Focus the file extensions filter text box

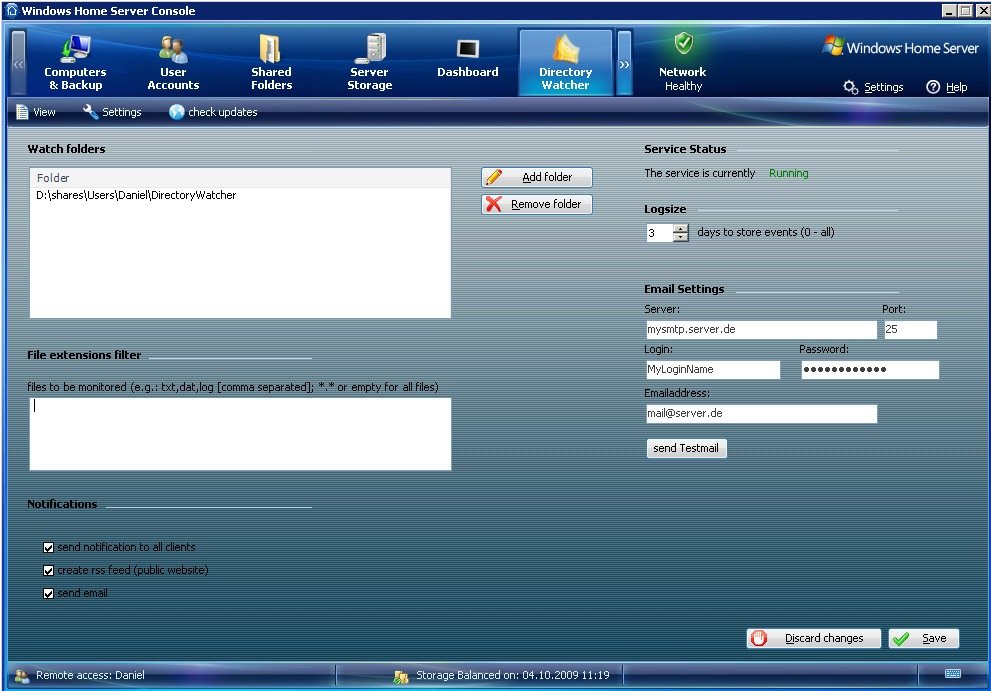point(240,434)
